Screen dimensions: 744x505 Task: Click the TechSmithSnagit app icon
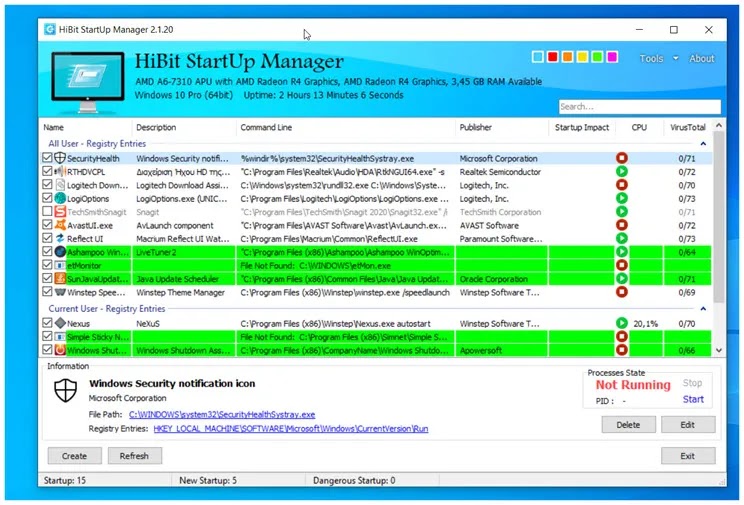60,212
